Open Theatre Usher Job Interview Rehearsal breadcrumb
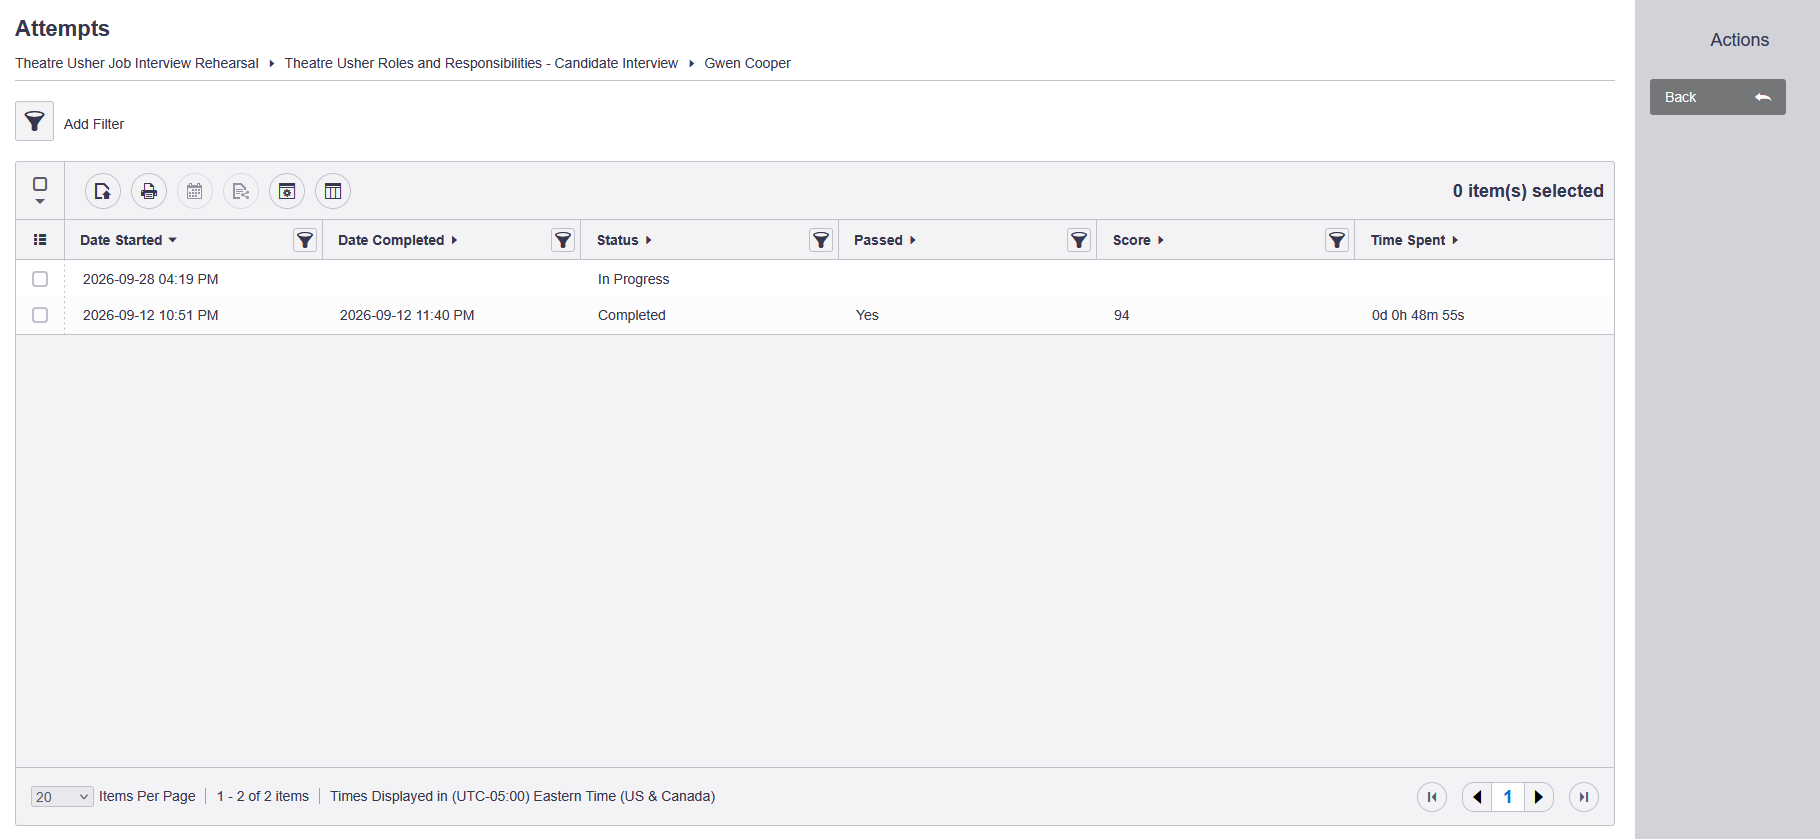The width and height of the screenshot is (1820, 839). (137, 63)
